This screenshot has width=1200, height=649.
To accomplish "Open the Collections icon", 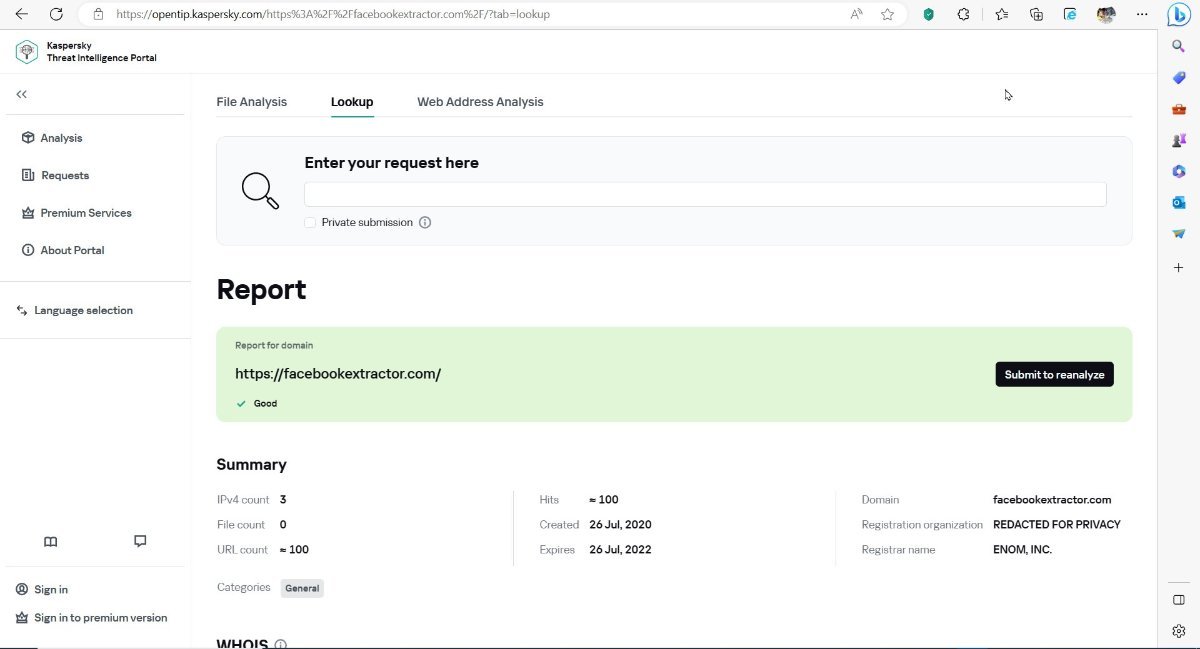I will tap(1037, 14).
